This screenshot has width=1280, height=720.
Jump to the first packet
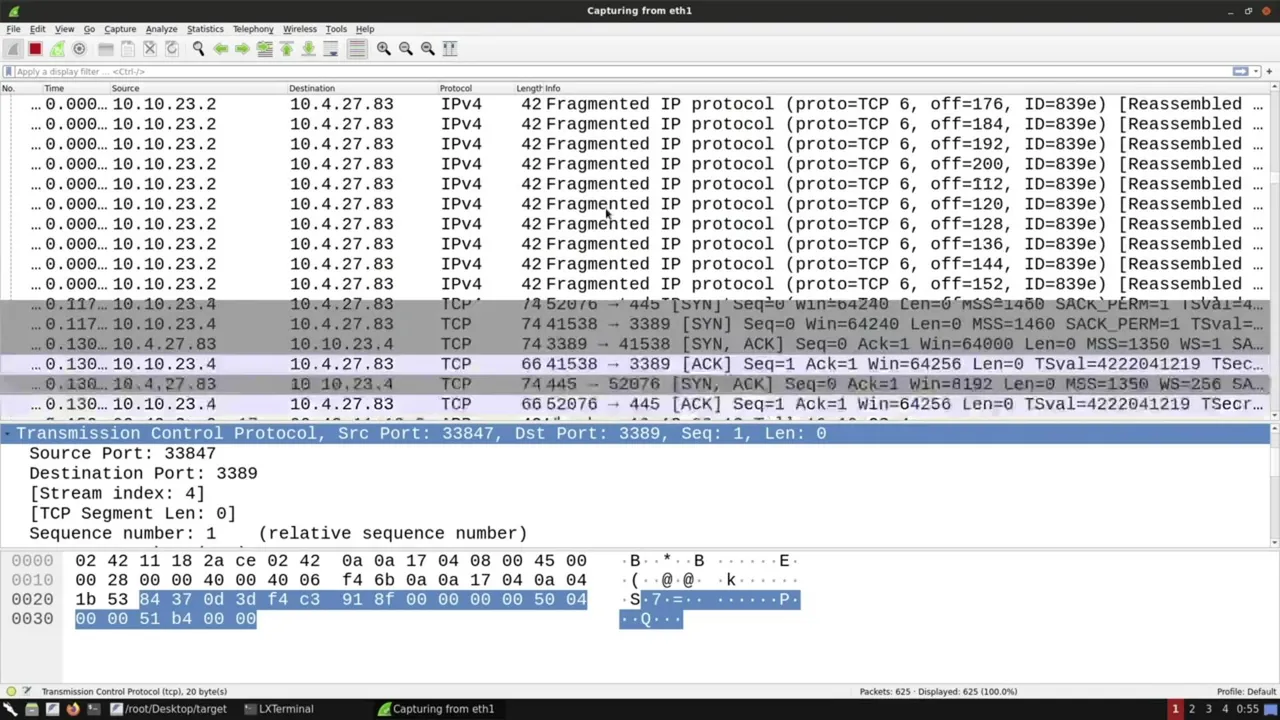[286, 48]
